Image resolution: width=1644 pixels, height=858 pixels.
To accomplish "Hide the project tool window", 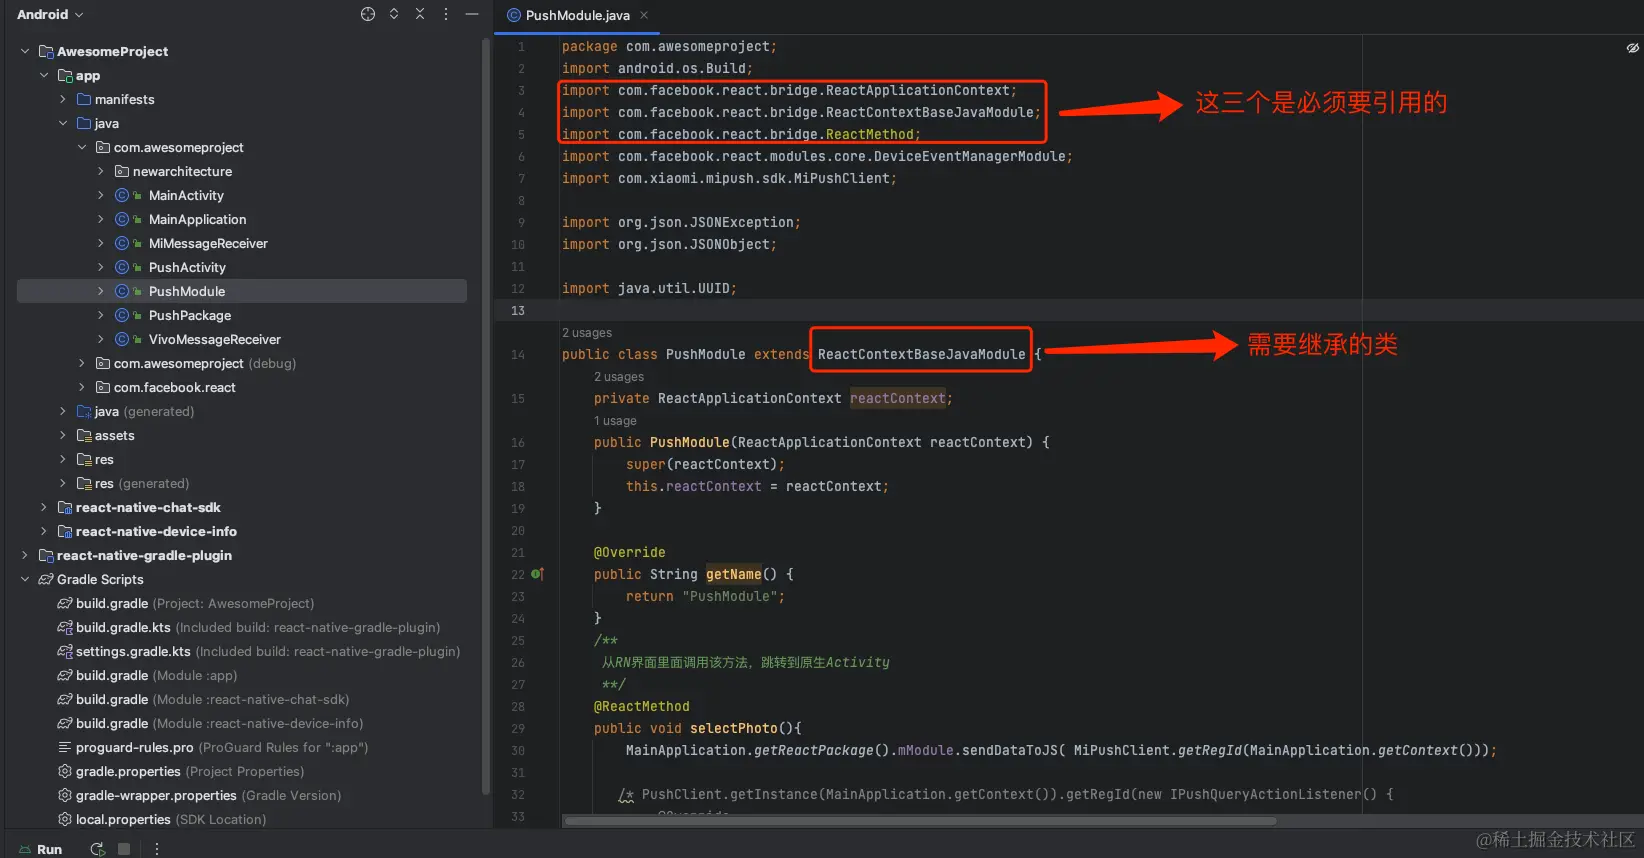I will coord(472,14).
